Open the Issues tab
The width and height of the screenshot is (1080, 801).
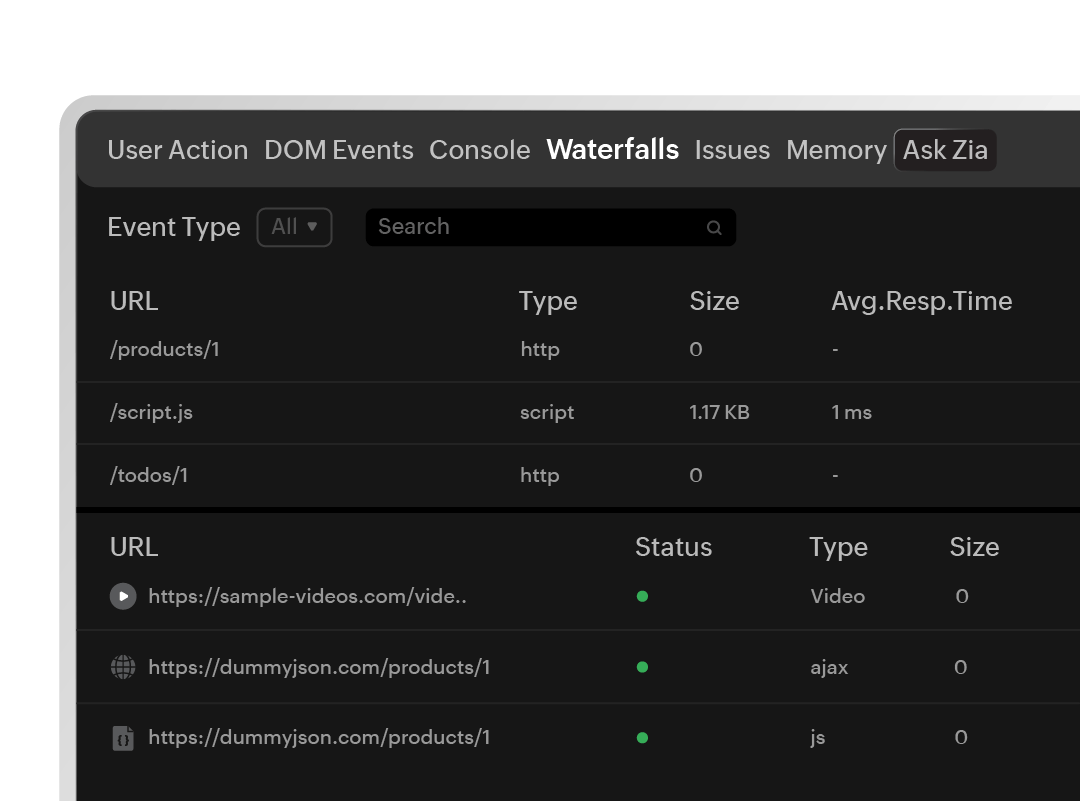[732, 150]
